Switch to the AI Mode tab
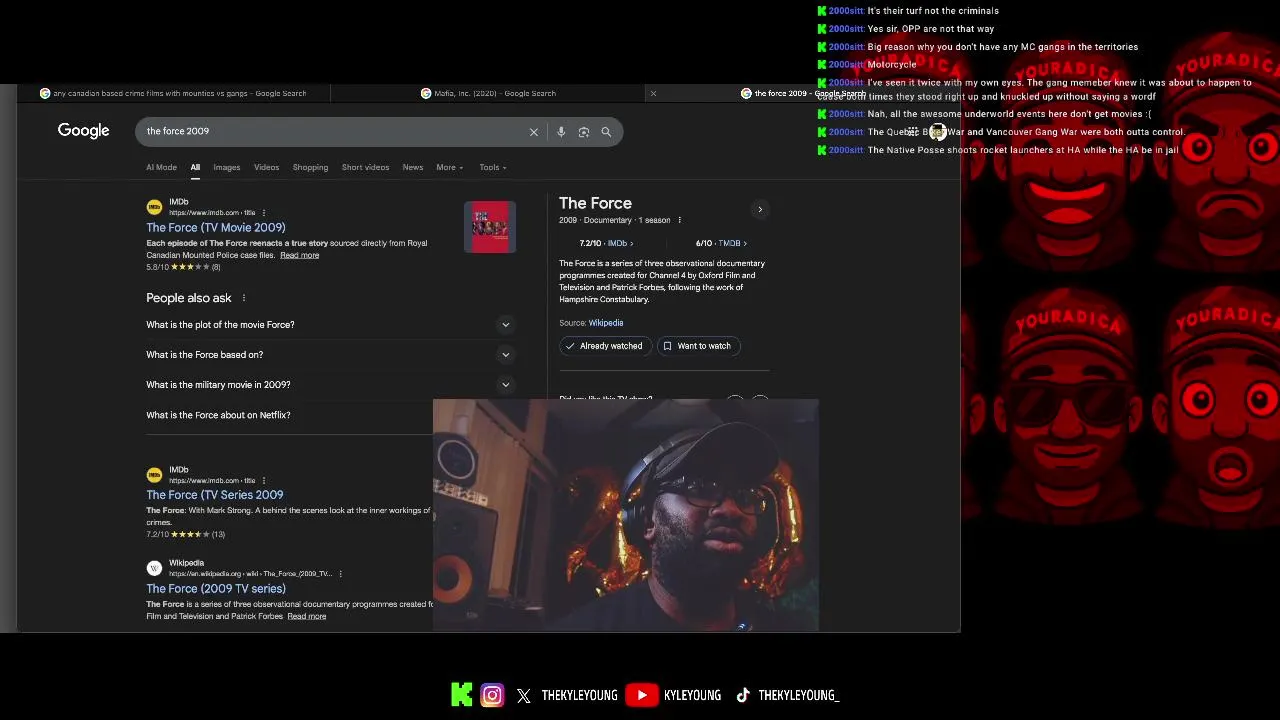 point(161,168)
